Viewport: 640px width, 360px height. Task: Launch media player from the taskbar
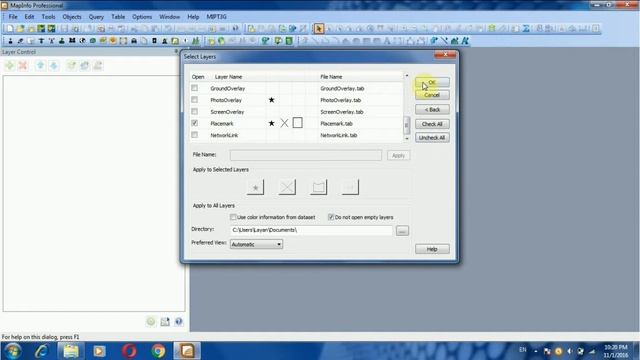point(99,351)
